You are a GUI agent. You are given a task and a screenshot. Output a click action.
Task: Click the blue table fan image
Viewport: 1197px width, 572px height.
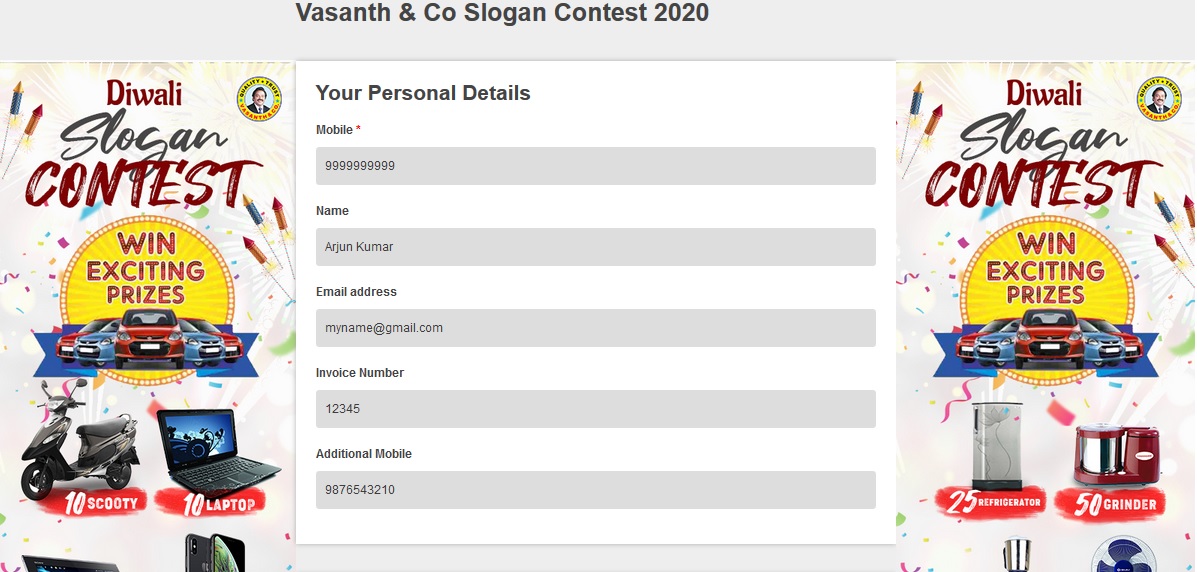click(x=1124, y=555)
